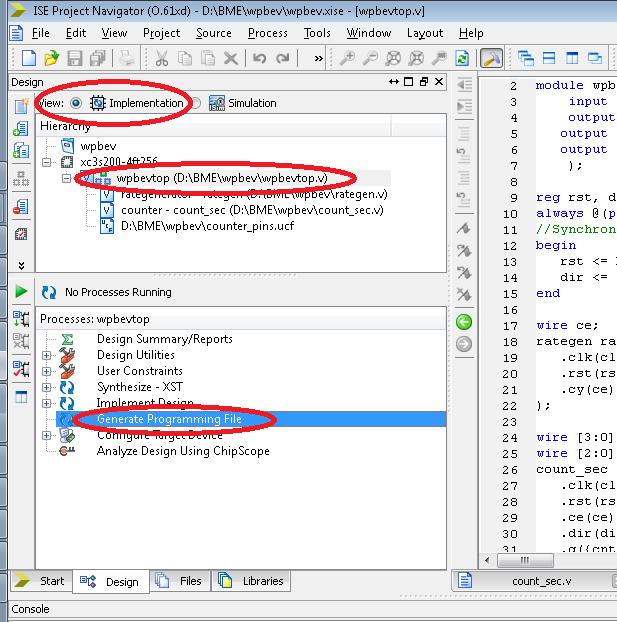Image resolution: width=617 pixels, height=622 pixels.
Task: Zoom out with the magnifier minus icon
Action: 370,58
